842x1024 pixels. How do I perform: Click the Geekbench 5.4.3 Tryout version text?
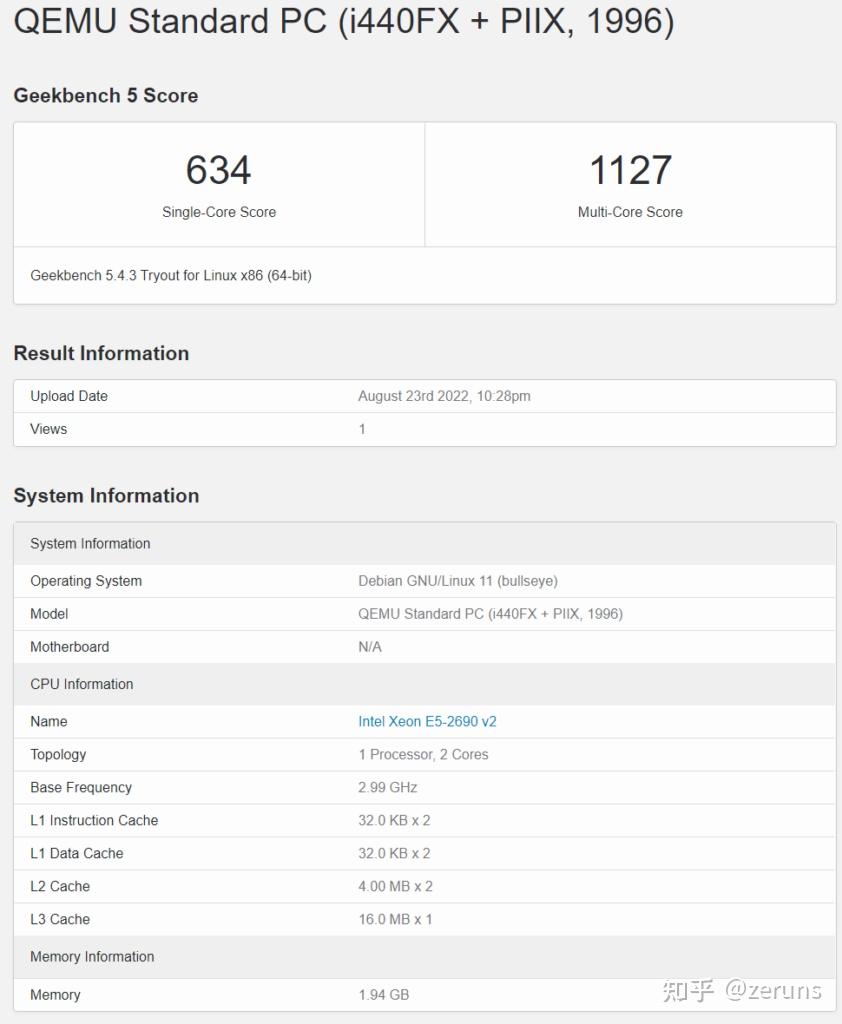[171, 275]
